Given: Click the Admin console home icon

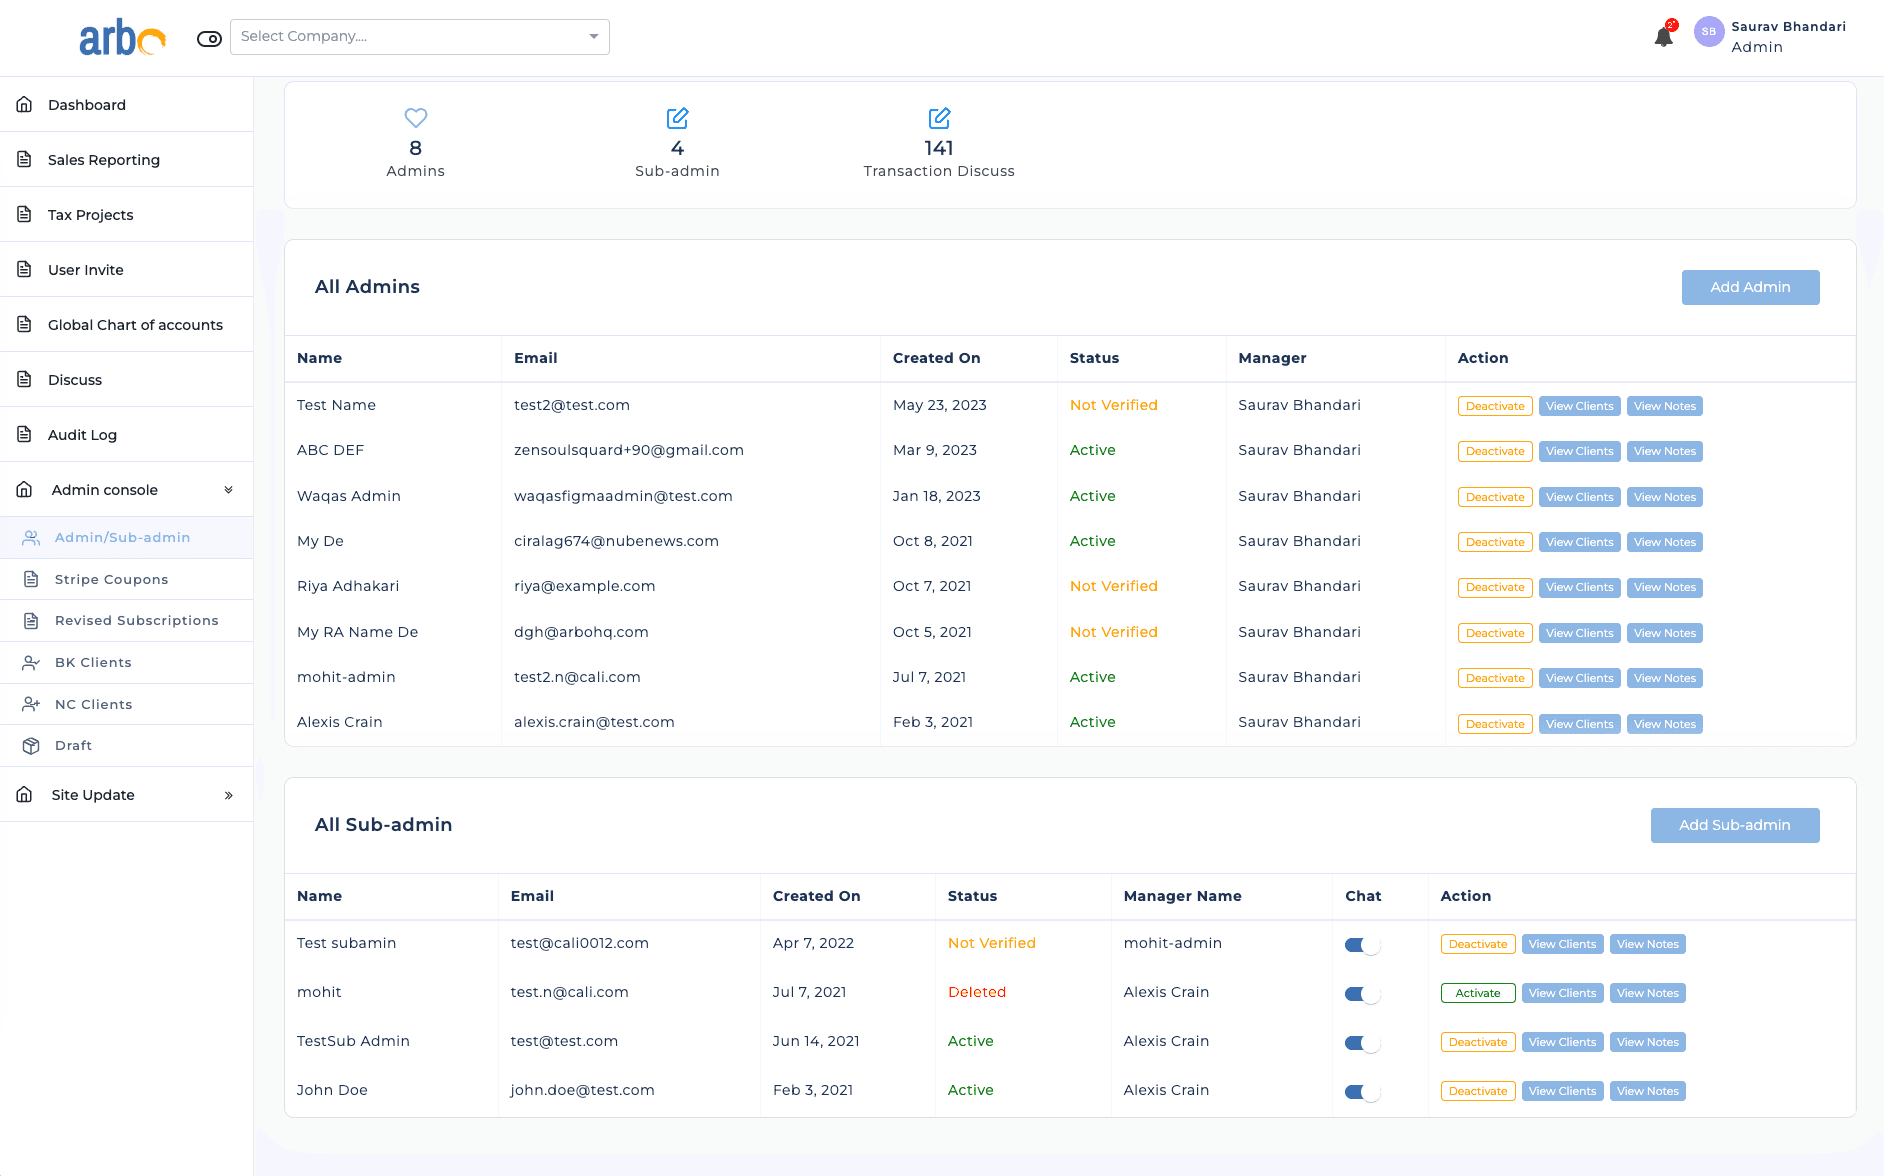Looking at the screenshot, I should click(25, 489).
